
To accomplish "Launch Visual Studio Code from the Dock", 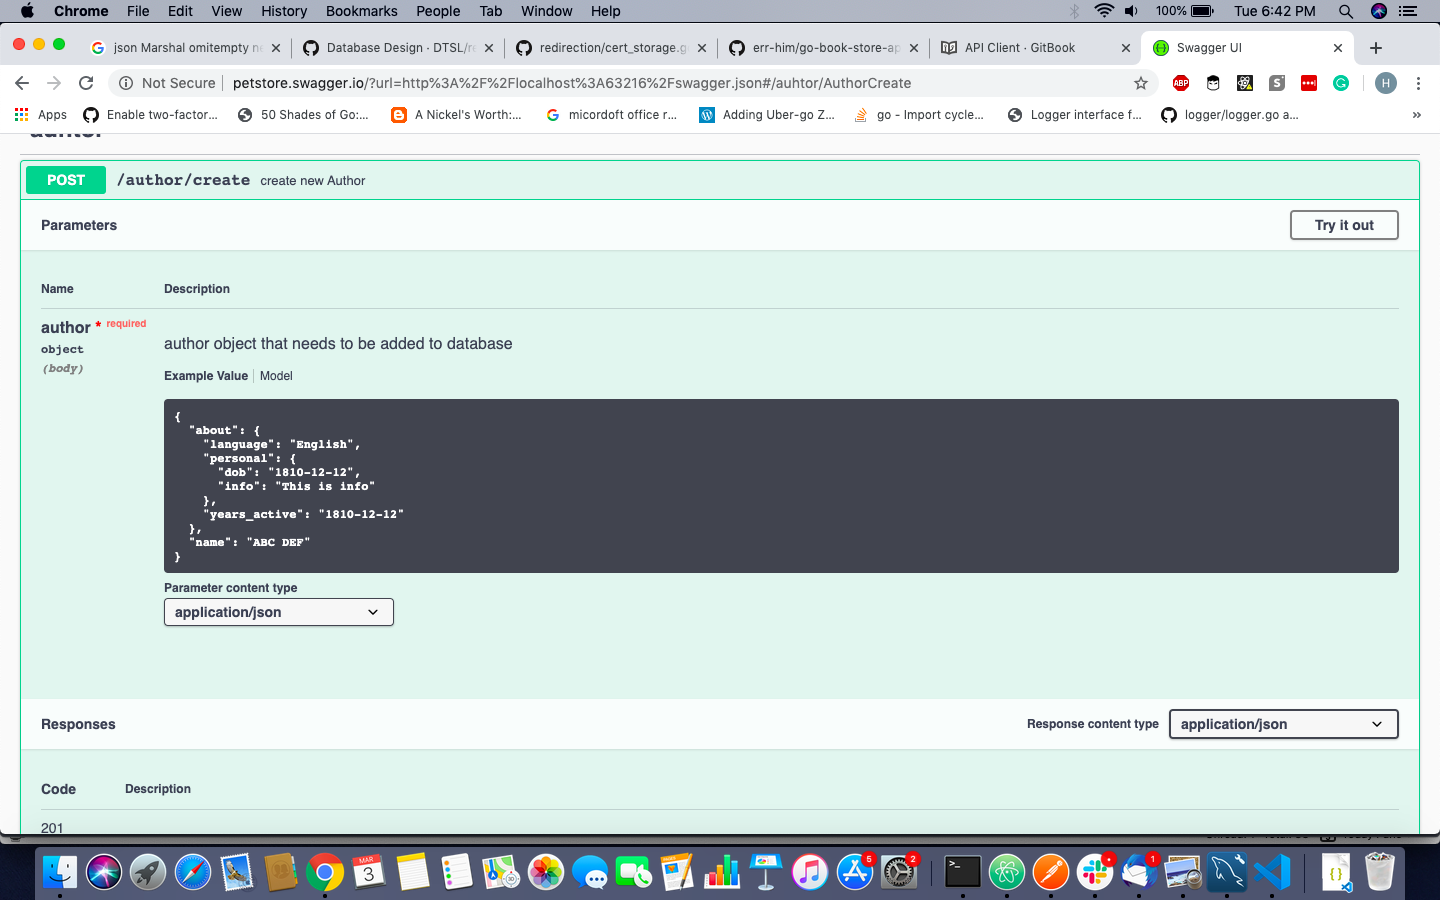I will (x=1271, y=872).
